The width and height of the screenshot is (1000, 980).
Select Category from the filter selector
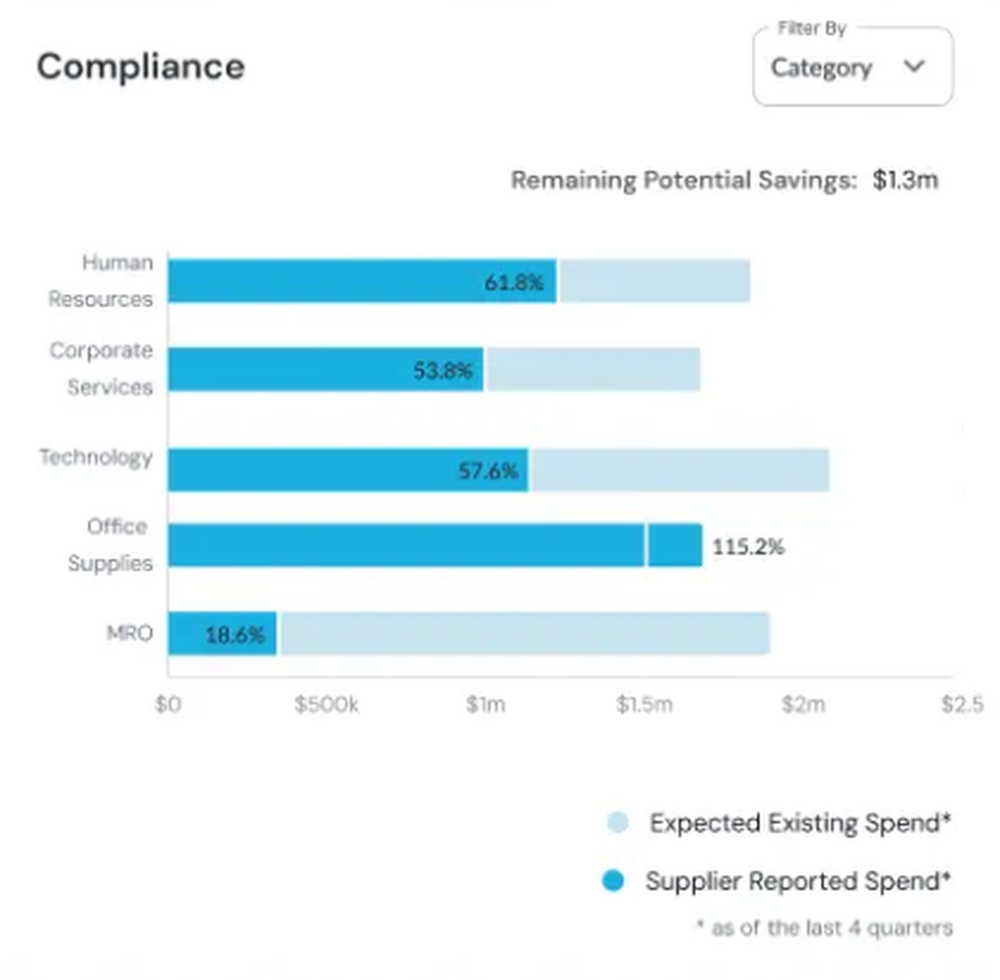[820, 68]
